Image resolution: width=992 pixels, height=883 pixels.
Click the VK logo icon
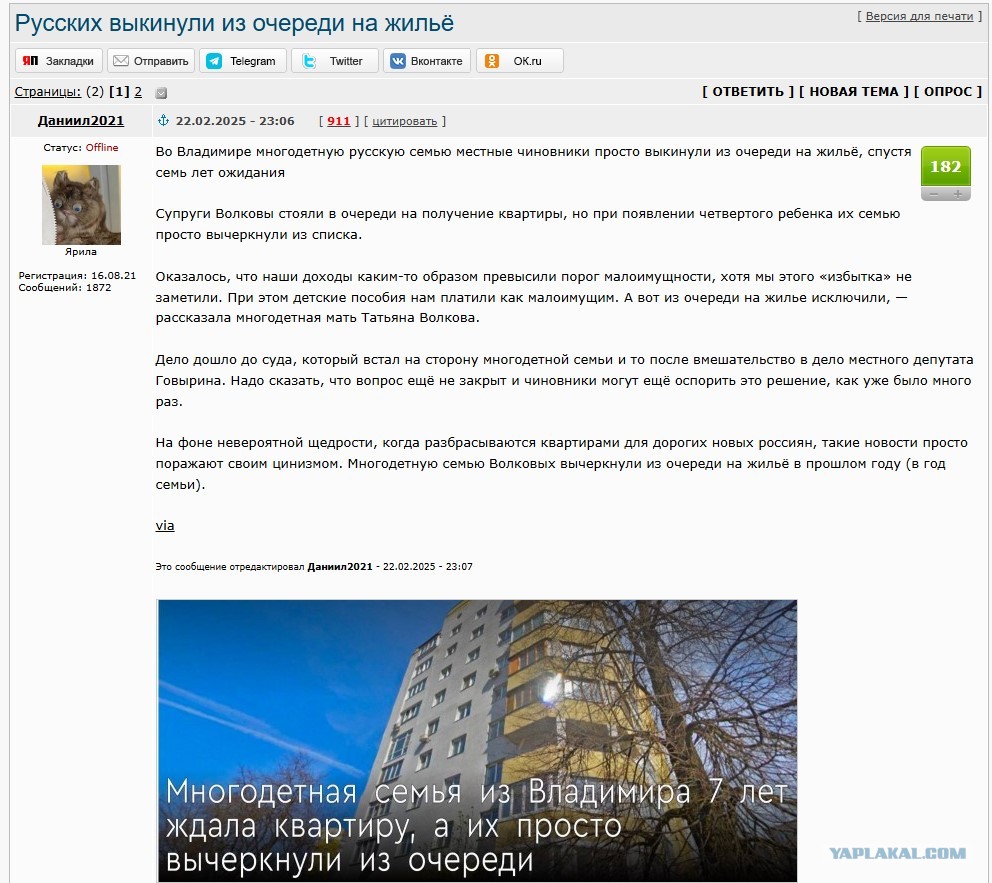398,61
